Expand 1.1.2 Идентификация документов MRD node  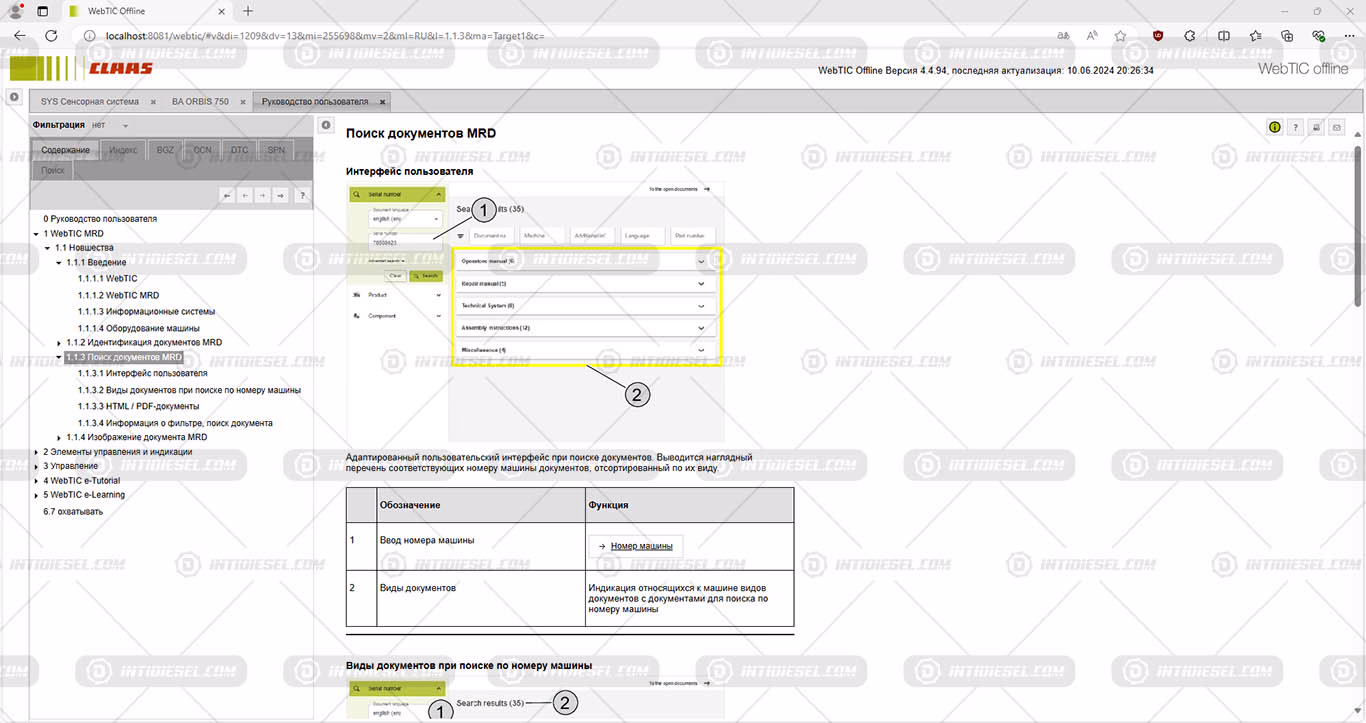pyautogui.click(x=59, y=343)
